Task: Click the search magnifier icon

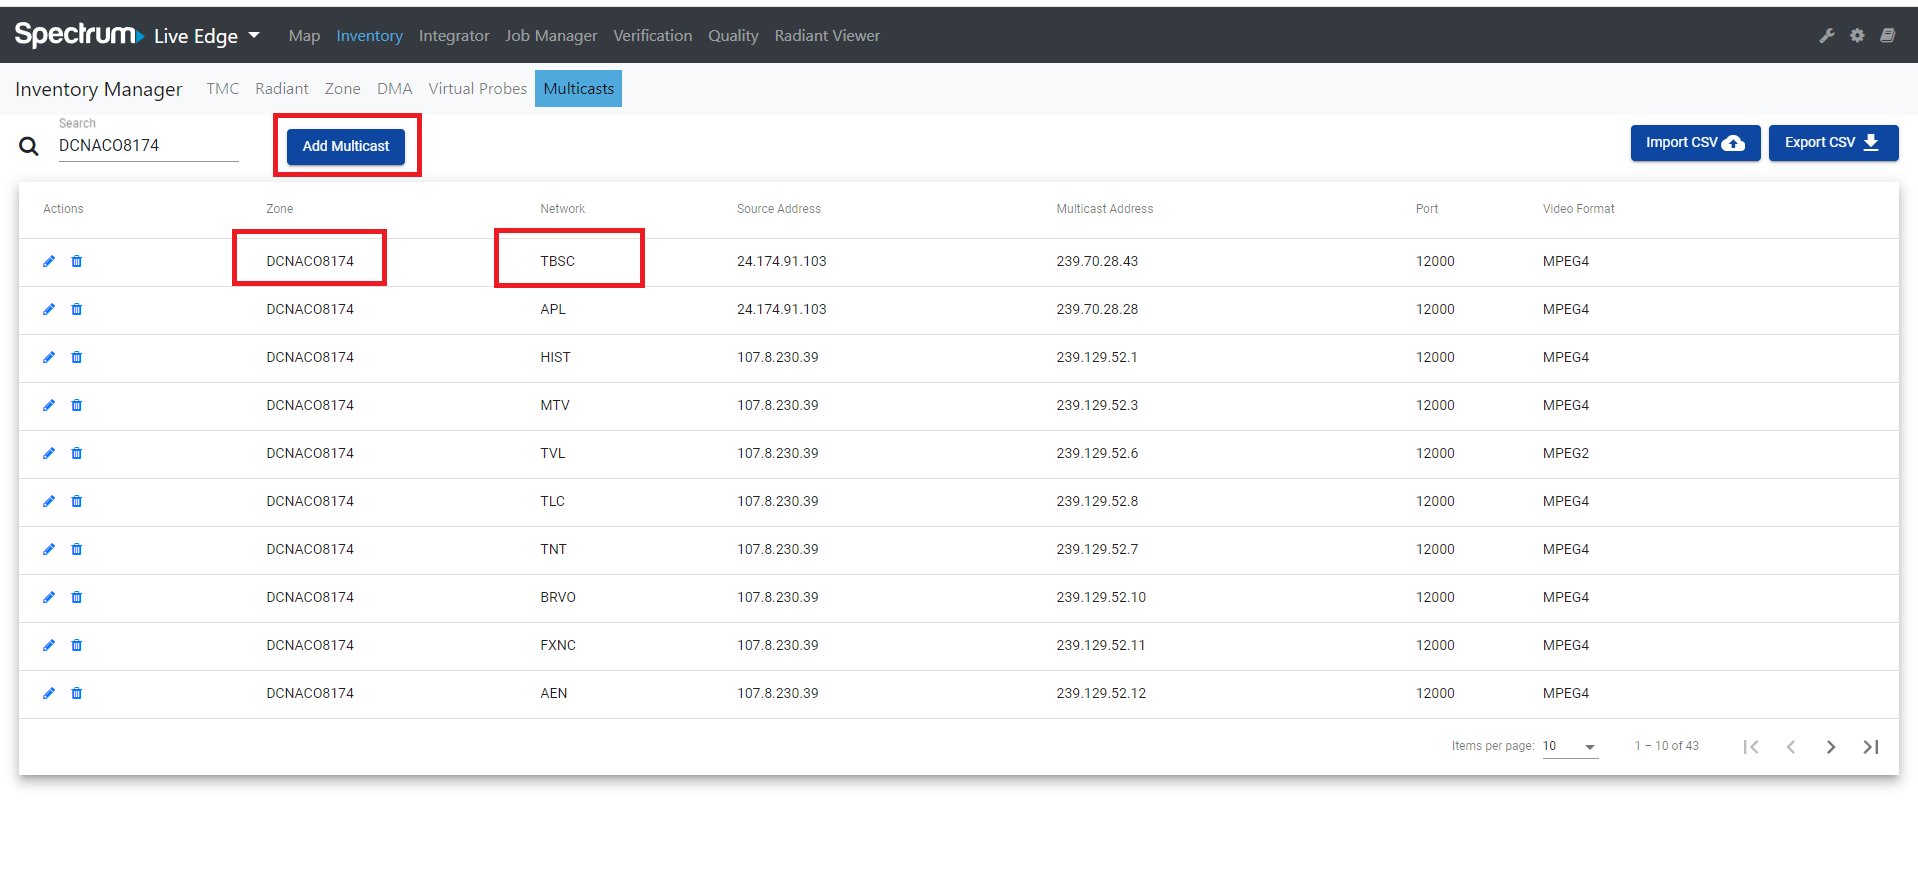Action: (29, 146)
